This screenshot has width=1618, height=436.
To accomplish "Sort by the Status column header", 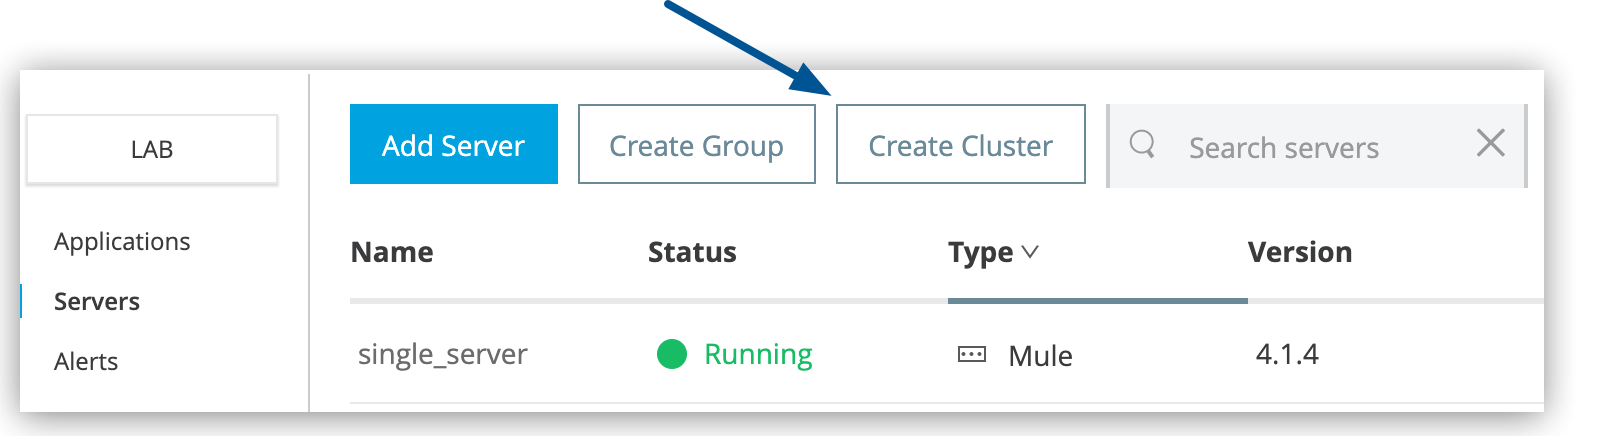I will tap(692, 252).
